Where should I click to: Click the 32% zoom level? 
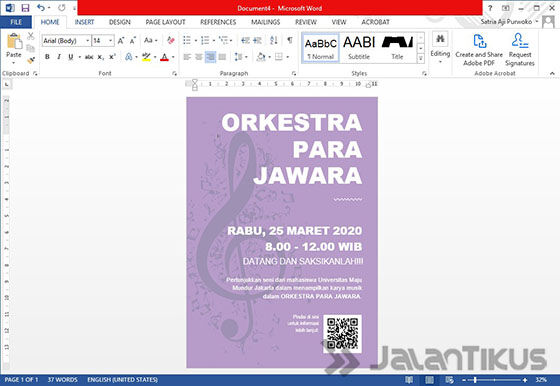click(x=541, y=380)
